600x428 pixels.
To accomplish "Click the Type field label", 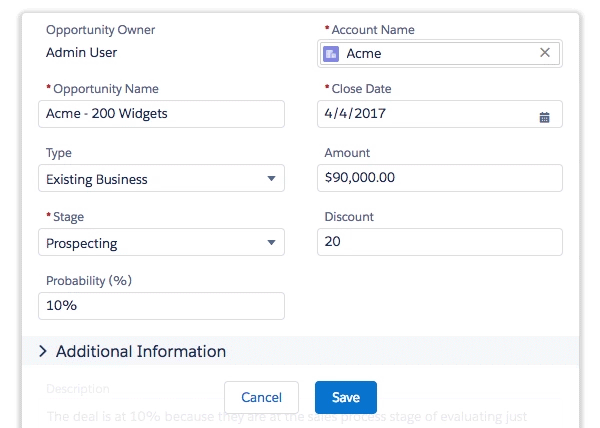I will 59,153.
